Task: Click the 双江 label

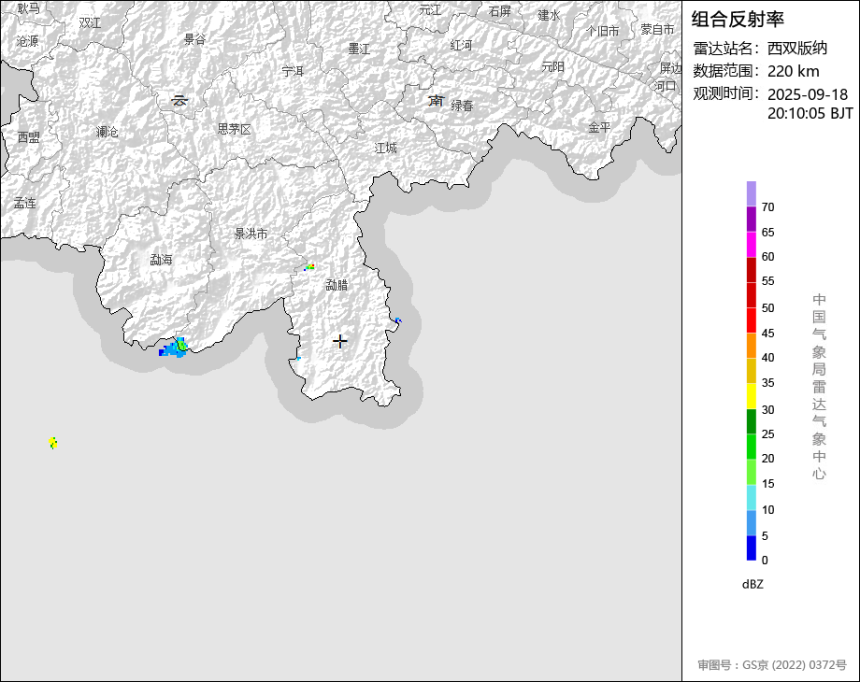Action: pos(90,22)
